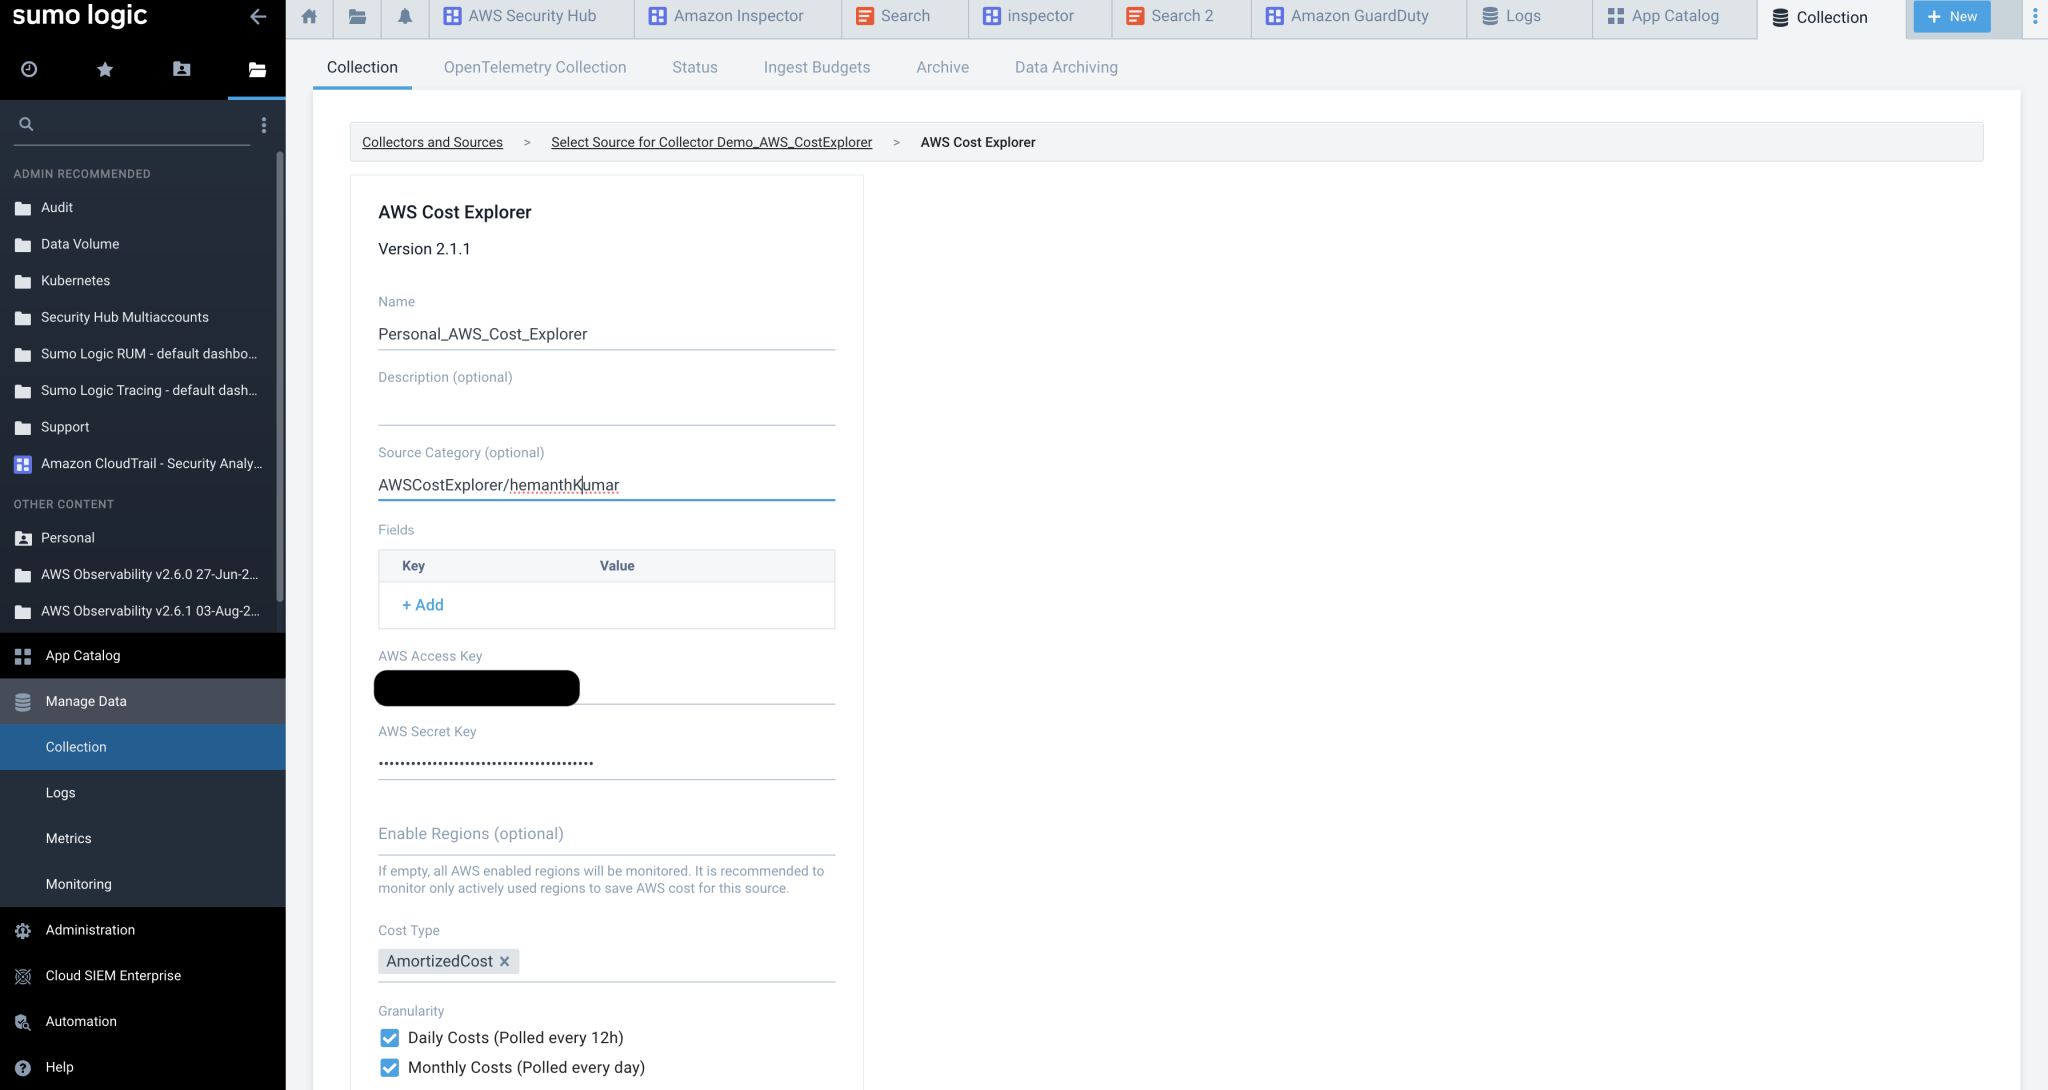The image size is (2048, 1090).
Task: Toggle Daily Costs checkbox
Action: click(x=389, y=1038)
